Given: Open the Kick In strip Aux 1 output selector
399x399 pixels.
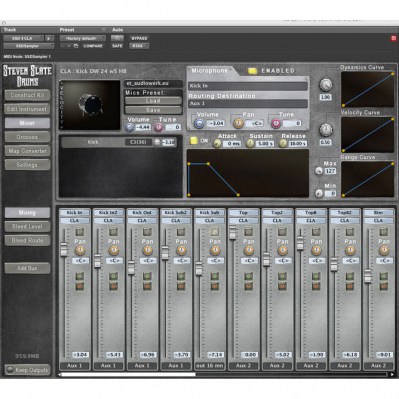Looking at the screenshot, I should tap(75, 366).
